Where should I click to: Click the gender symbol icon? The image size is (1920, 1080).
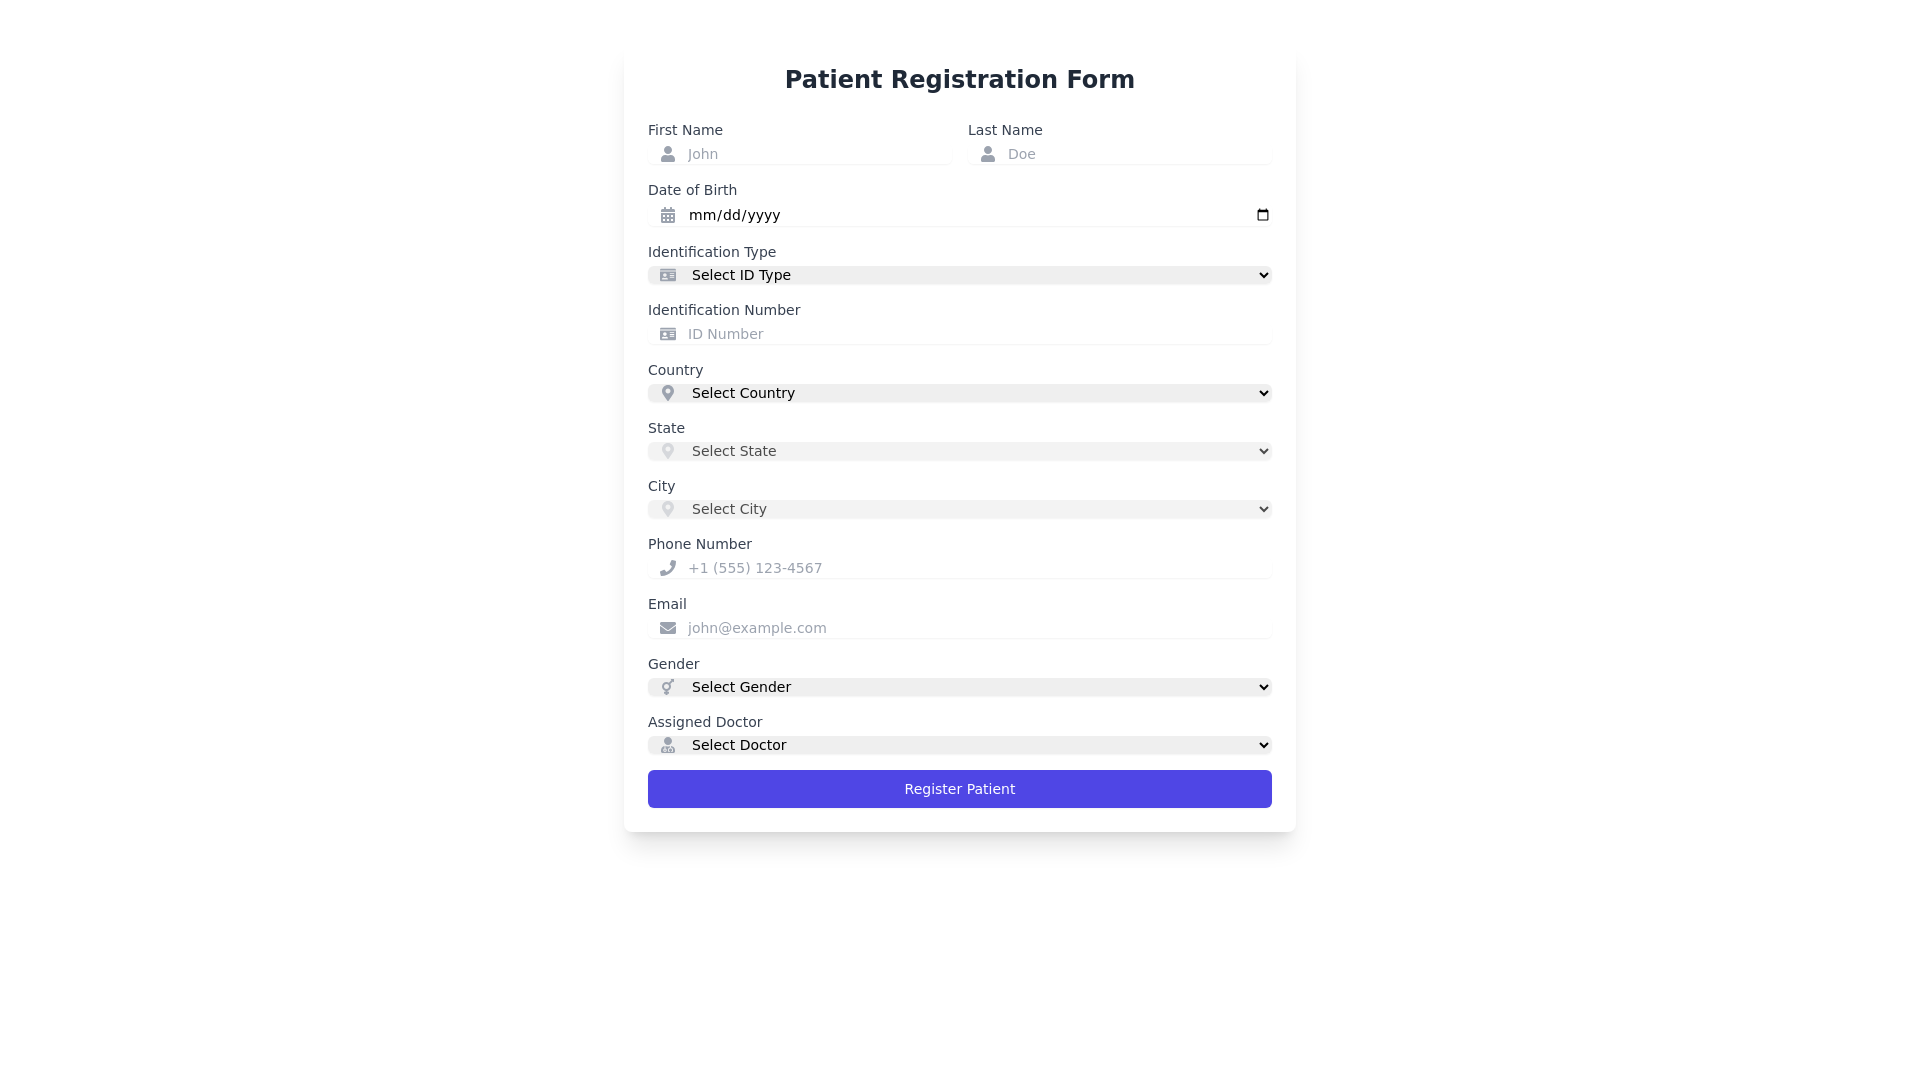pyautogui.click(x=668, y=687)
